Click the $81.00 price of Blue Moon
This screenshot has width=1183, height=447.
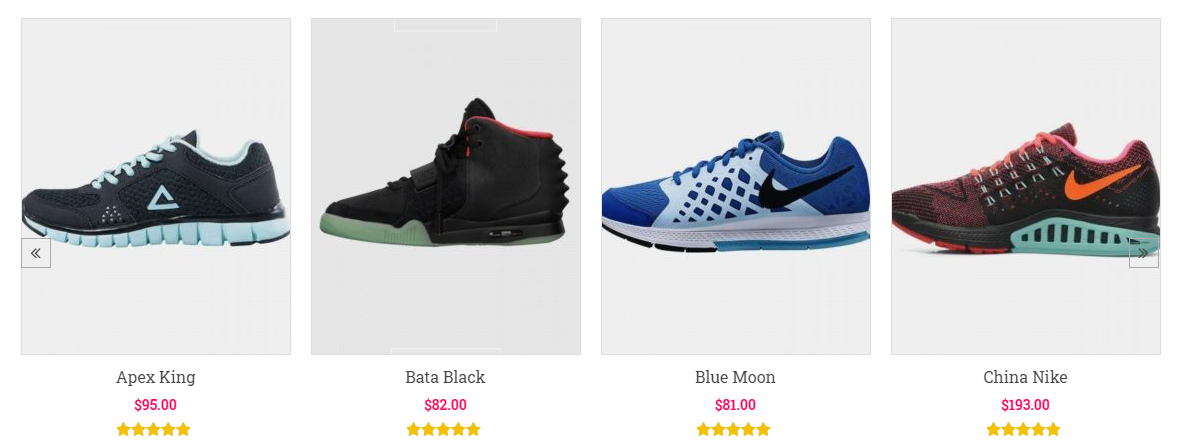pyautogui.click(x=735, y=405)
